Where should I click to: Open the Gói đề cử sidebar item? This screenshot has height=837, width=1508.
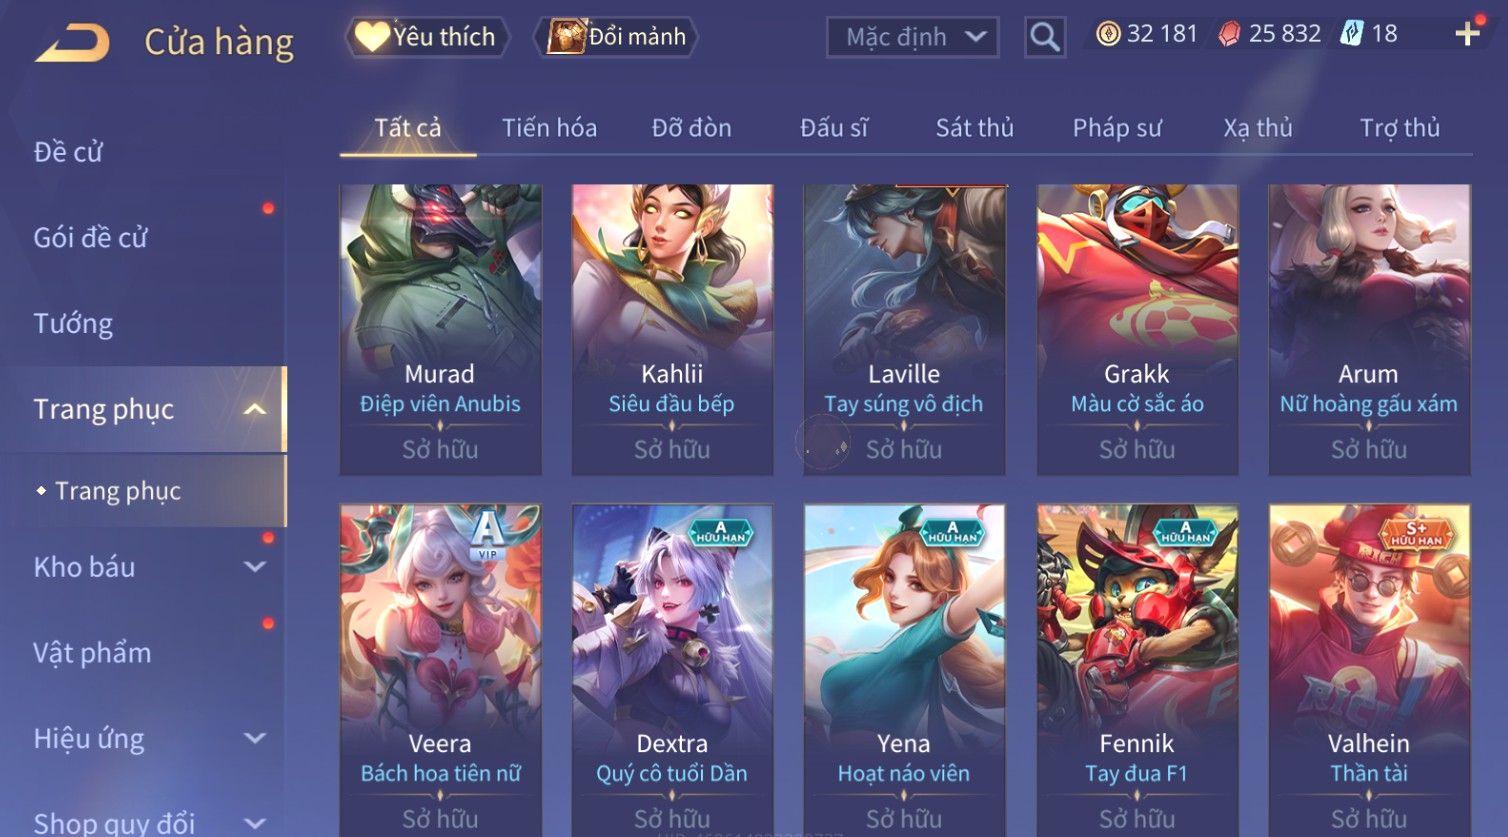point(90,238)
